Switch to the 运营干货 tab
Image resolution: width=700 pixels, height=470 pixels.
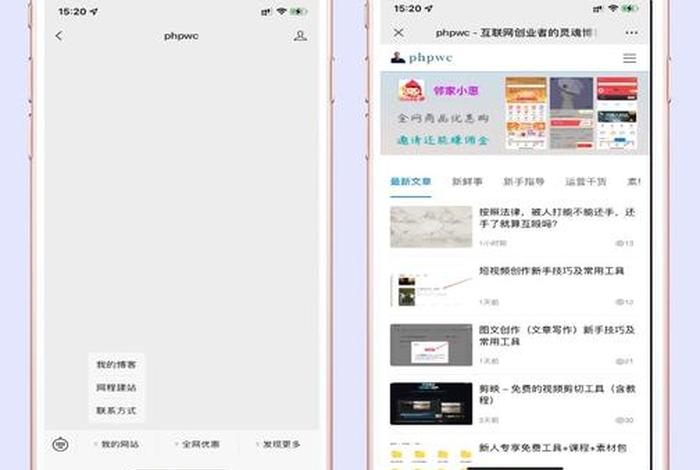586,182
